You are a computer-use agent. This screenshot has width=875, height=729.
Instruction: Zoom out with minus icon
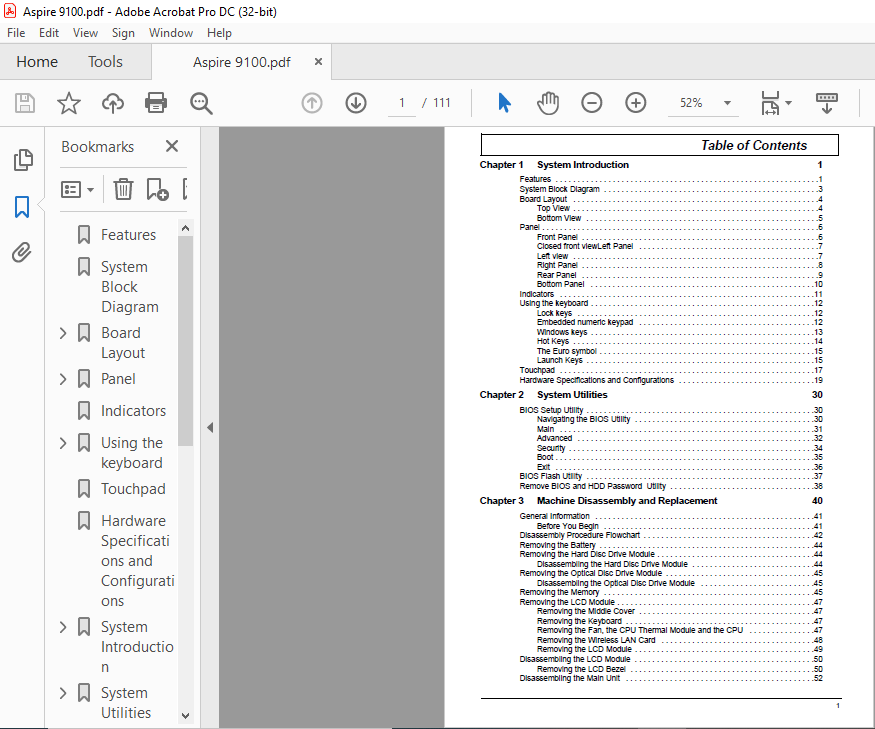pyautogui.click(x=592, y=103)
